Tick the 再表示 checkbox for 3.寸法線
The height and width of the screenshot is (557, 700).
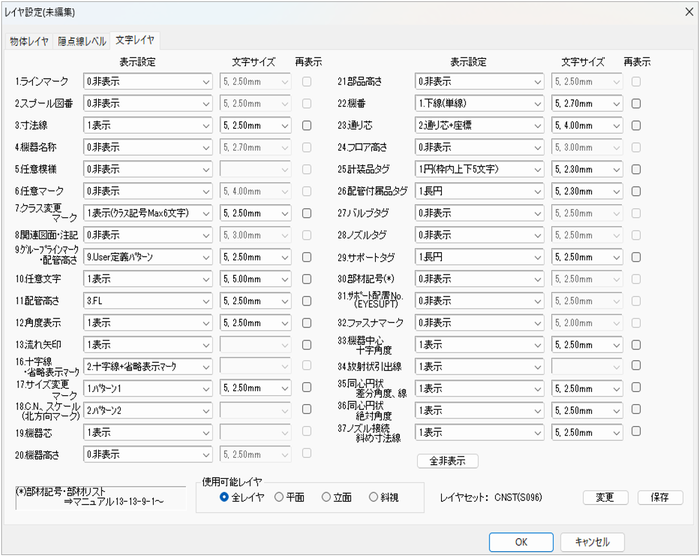coord(307,125)
